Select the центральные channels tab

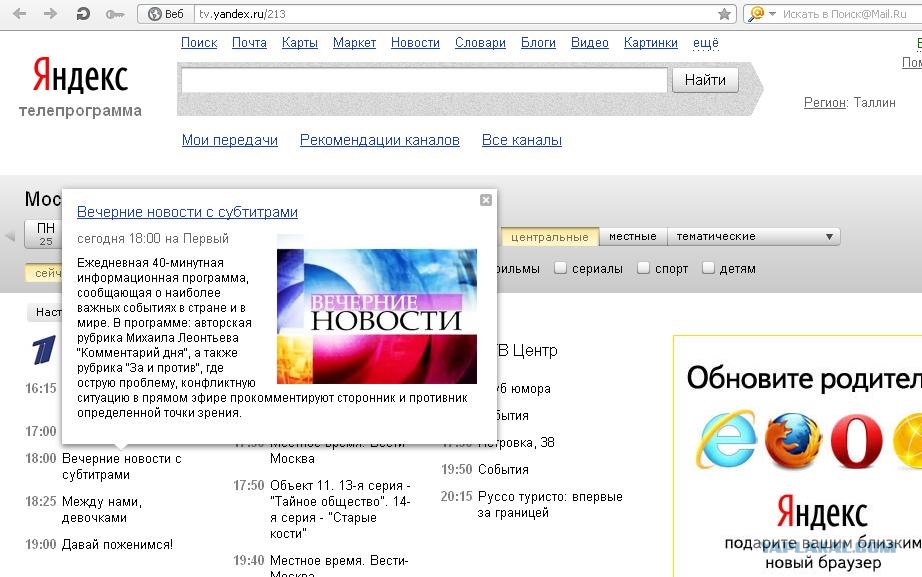click(x=549, y=237)
